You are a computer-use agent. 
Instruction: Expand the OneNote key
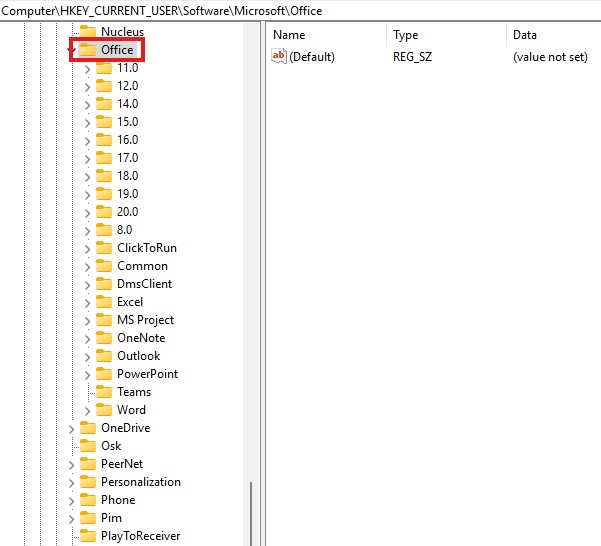tap(87, 339)
